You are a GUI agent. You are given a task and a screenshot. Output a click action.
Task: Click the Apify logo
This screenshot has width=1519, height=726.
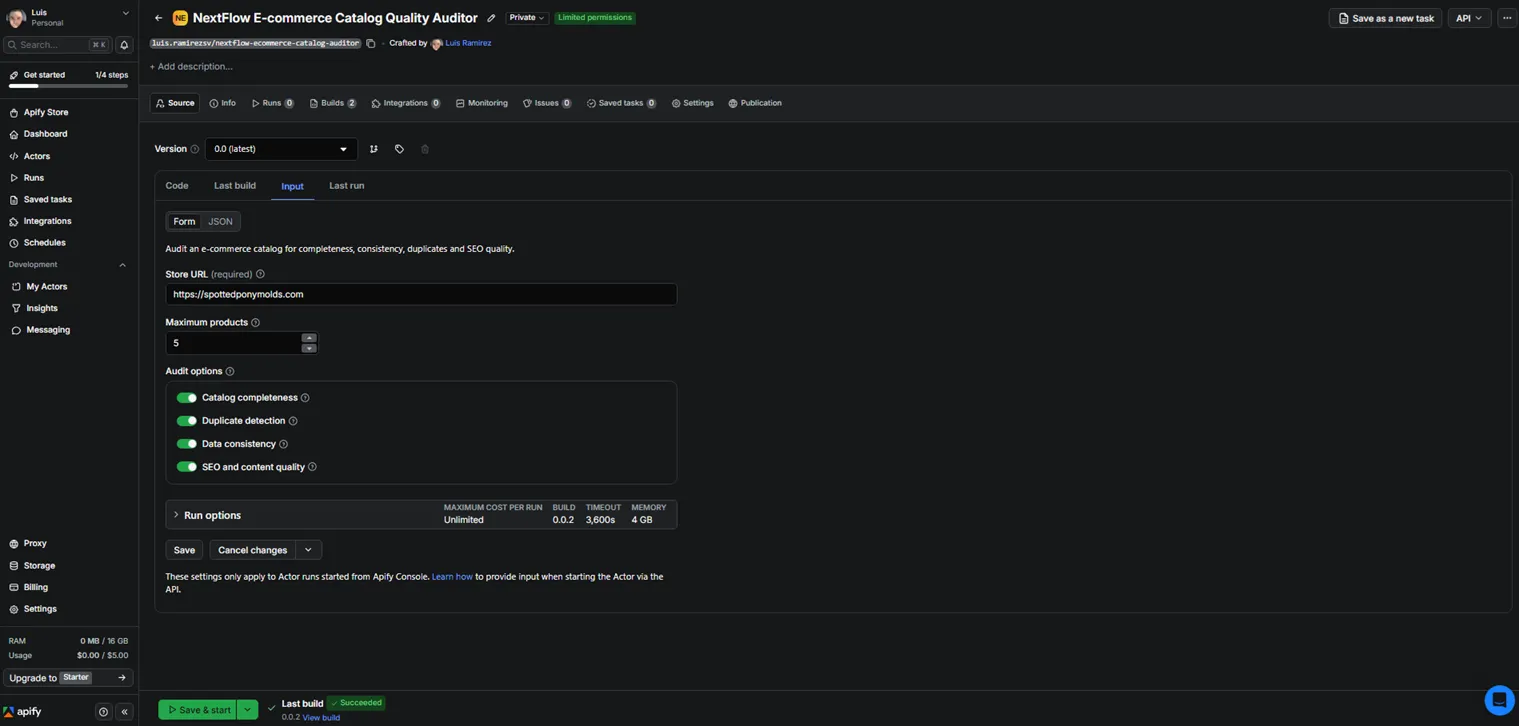tap(22, 712)
